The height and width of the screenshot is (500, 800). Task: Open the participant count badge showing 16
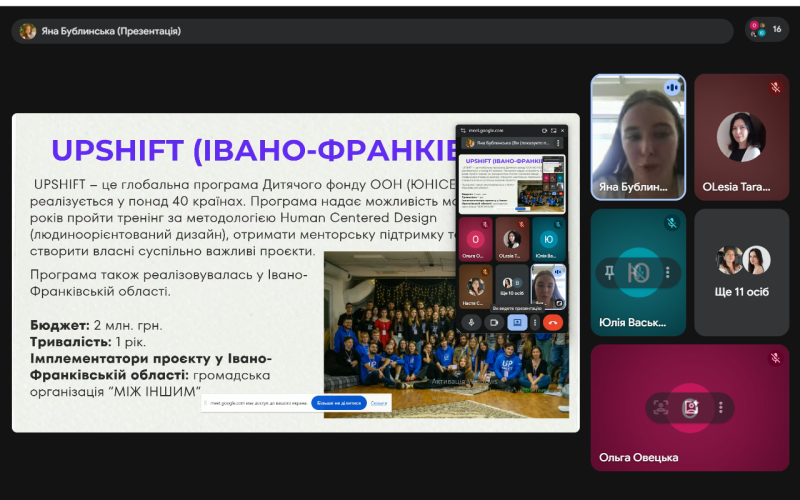click(767, 30)
